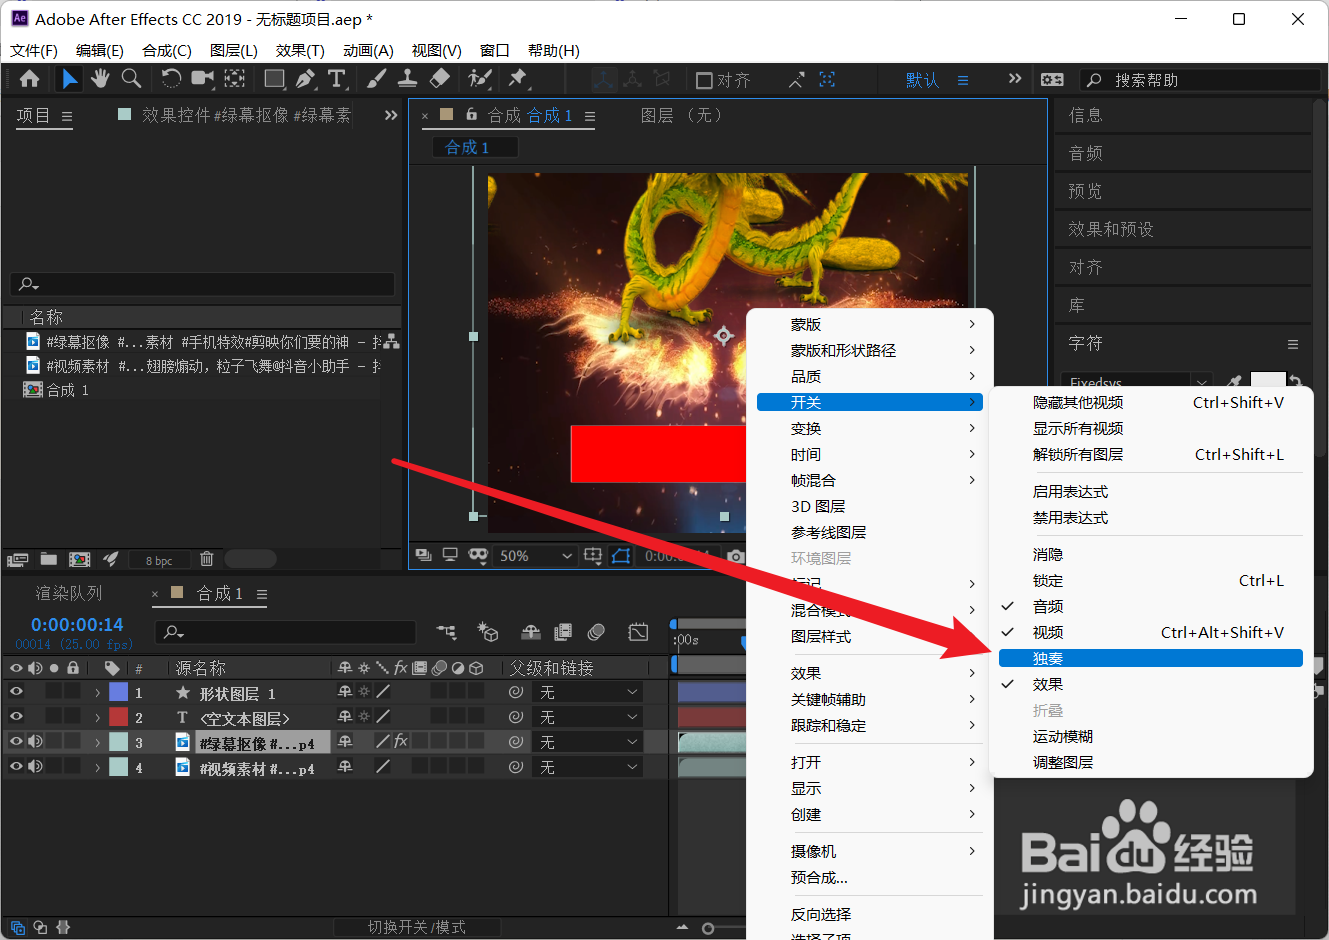Hide the 形状图层 1 layer with its eye

click(16, 691)
